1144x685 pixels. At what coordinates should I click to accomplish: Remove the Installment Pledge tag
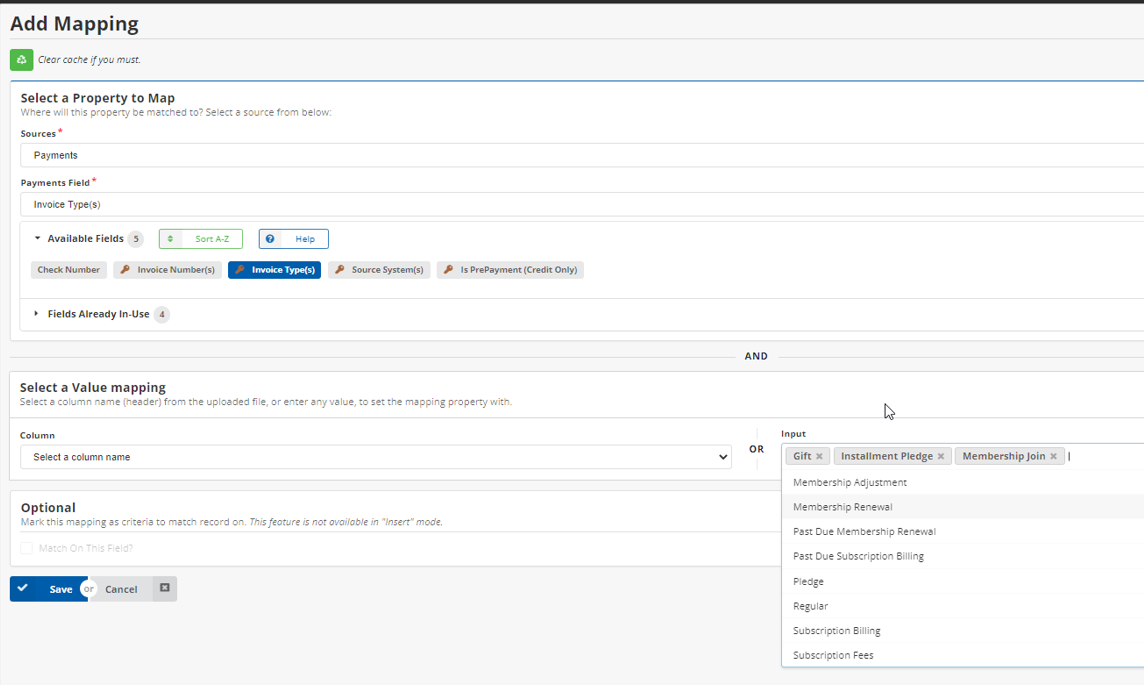click(940, 457)
